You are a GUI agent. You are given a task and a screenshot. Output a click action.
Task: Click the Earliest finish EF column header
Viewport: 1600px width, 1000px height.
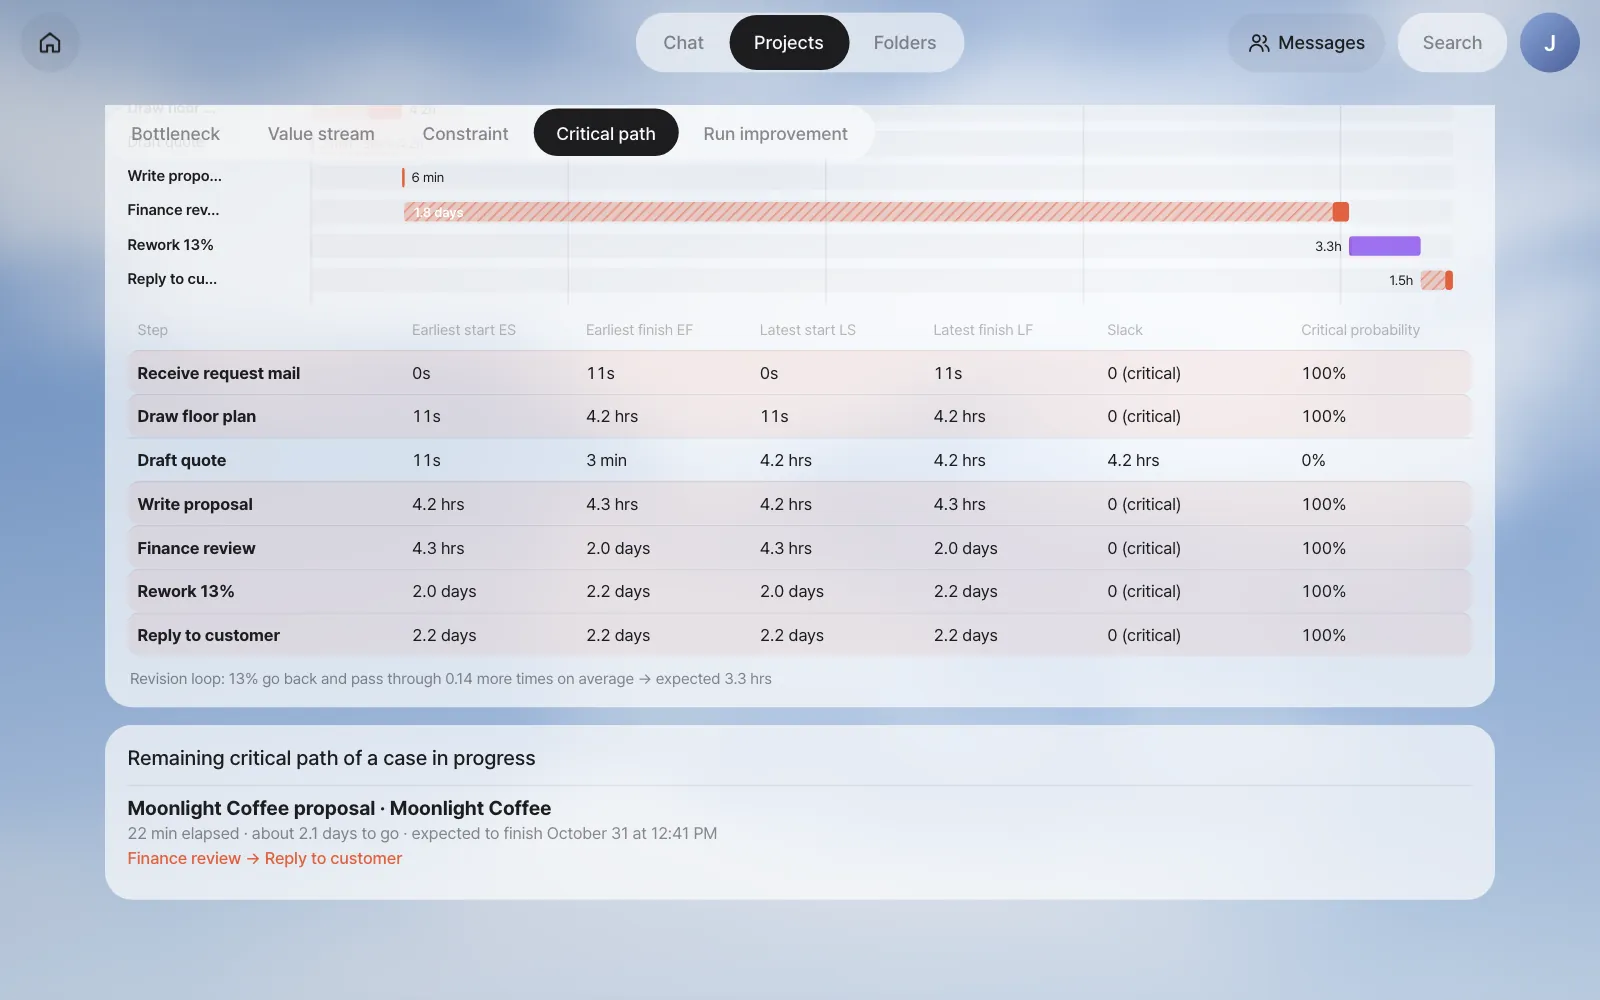click(x=639, y=330)
